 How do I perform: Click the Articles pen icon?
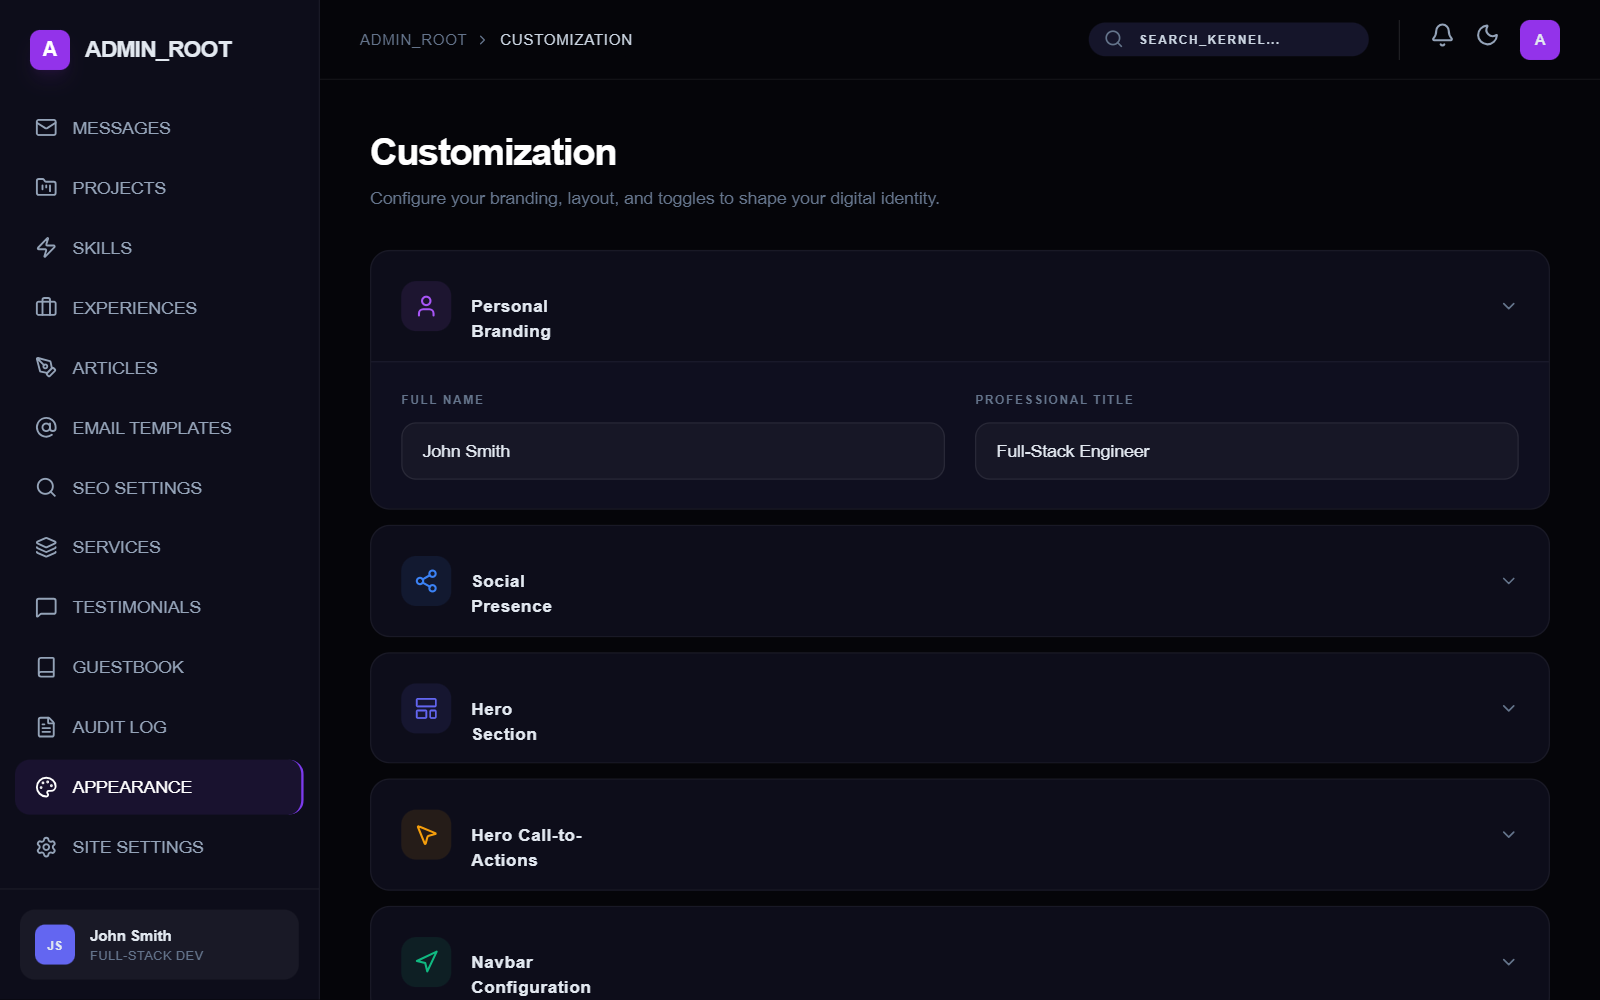pyautogui.click(x=46, y=368)
